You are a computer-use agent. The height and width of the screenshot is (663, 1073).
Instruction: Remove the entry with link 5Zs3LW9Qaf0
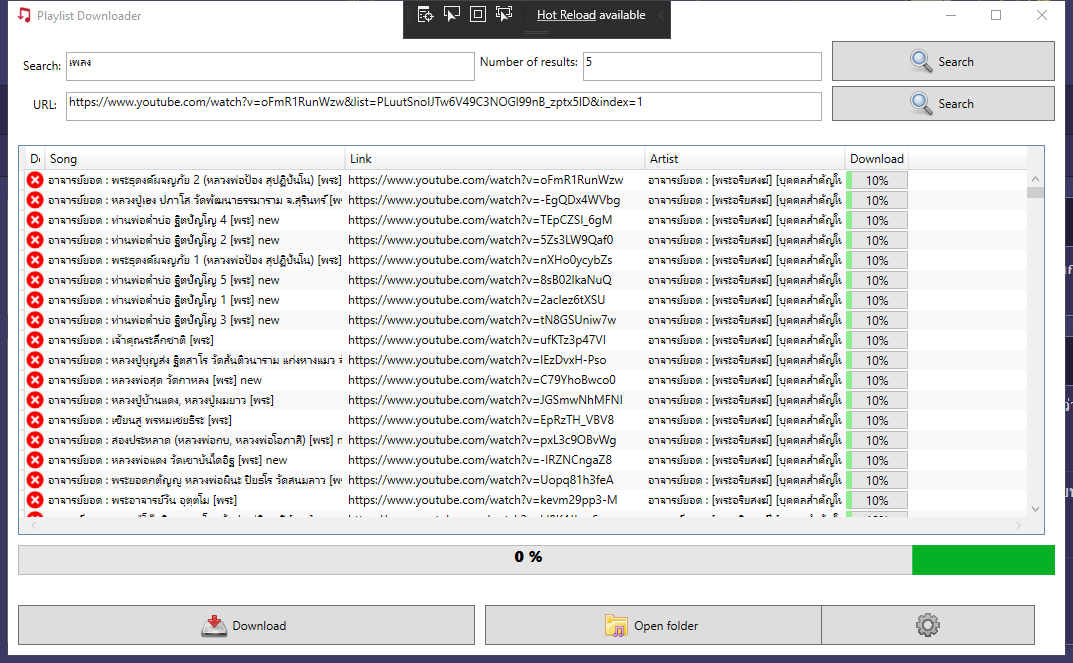[35, 240]
